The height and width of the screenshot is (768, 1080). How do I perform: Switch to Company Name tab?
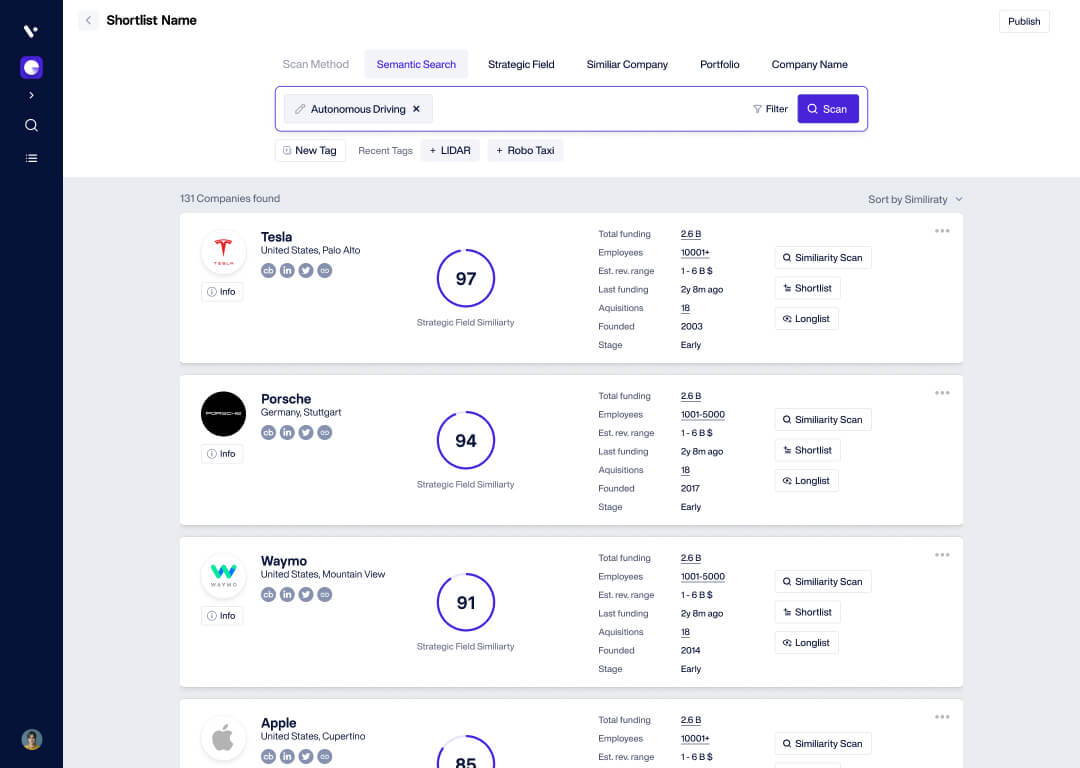click(809, 64)
